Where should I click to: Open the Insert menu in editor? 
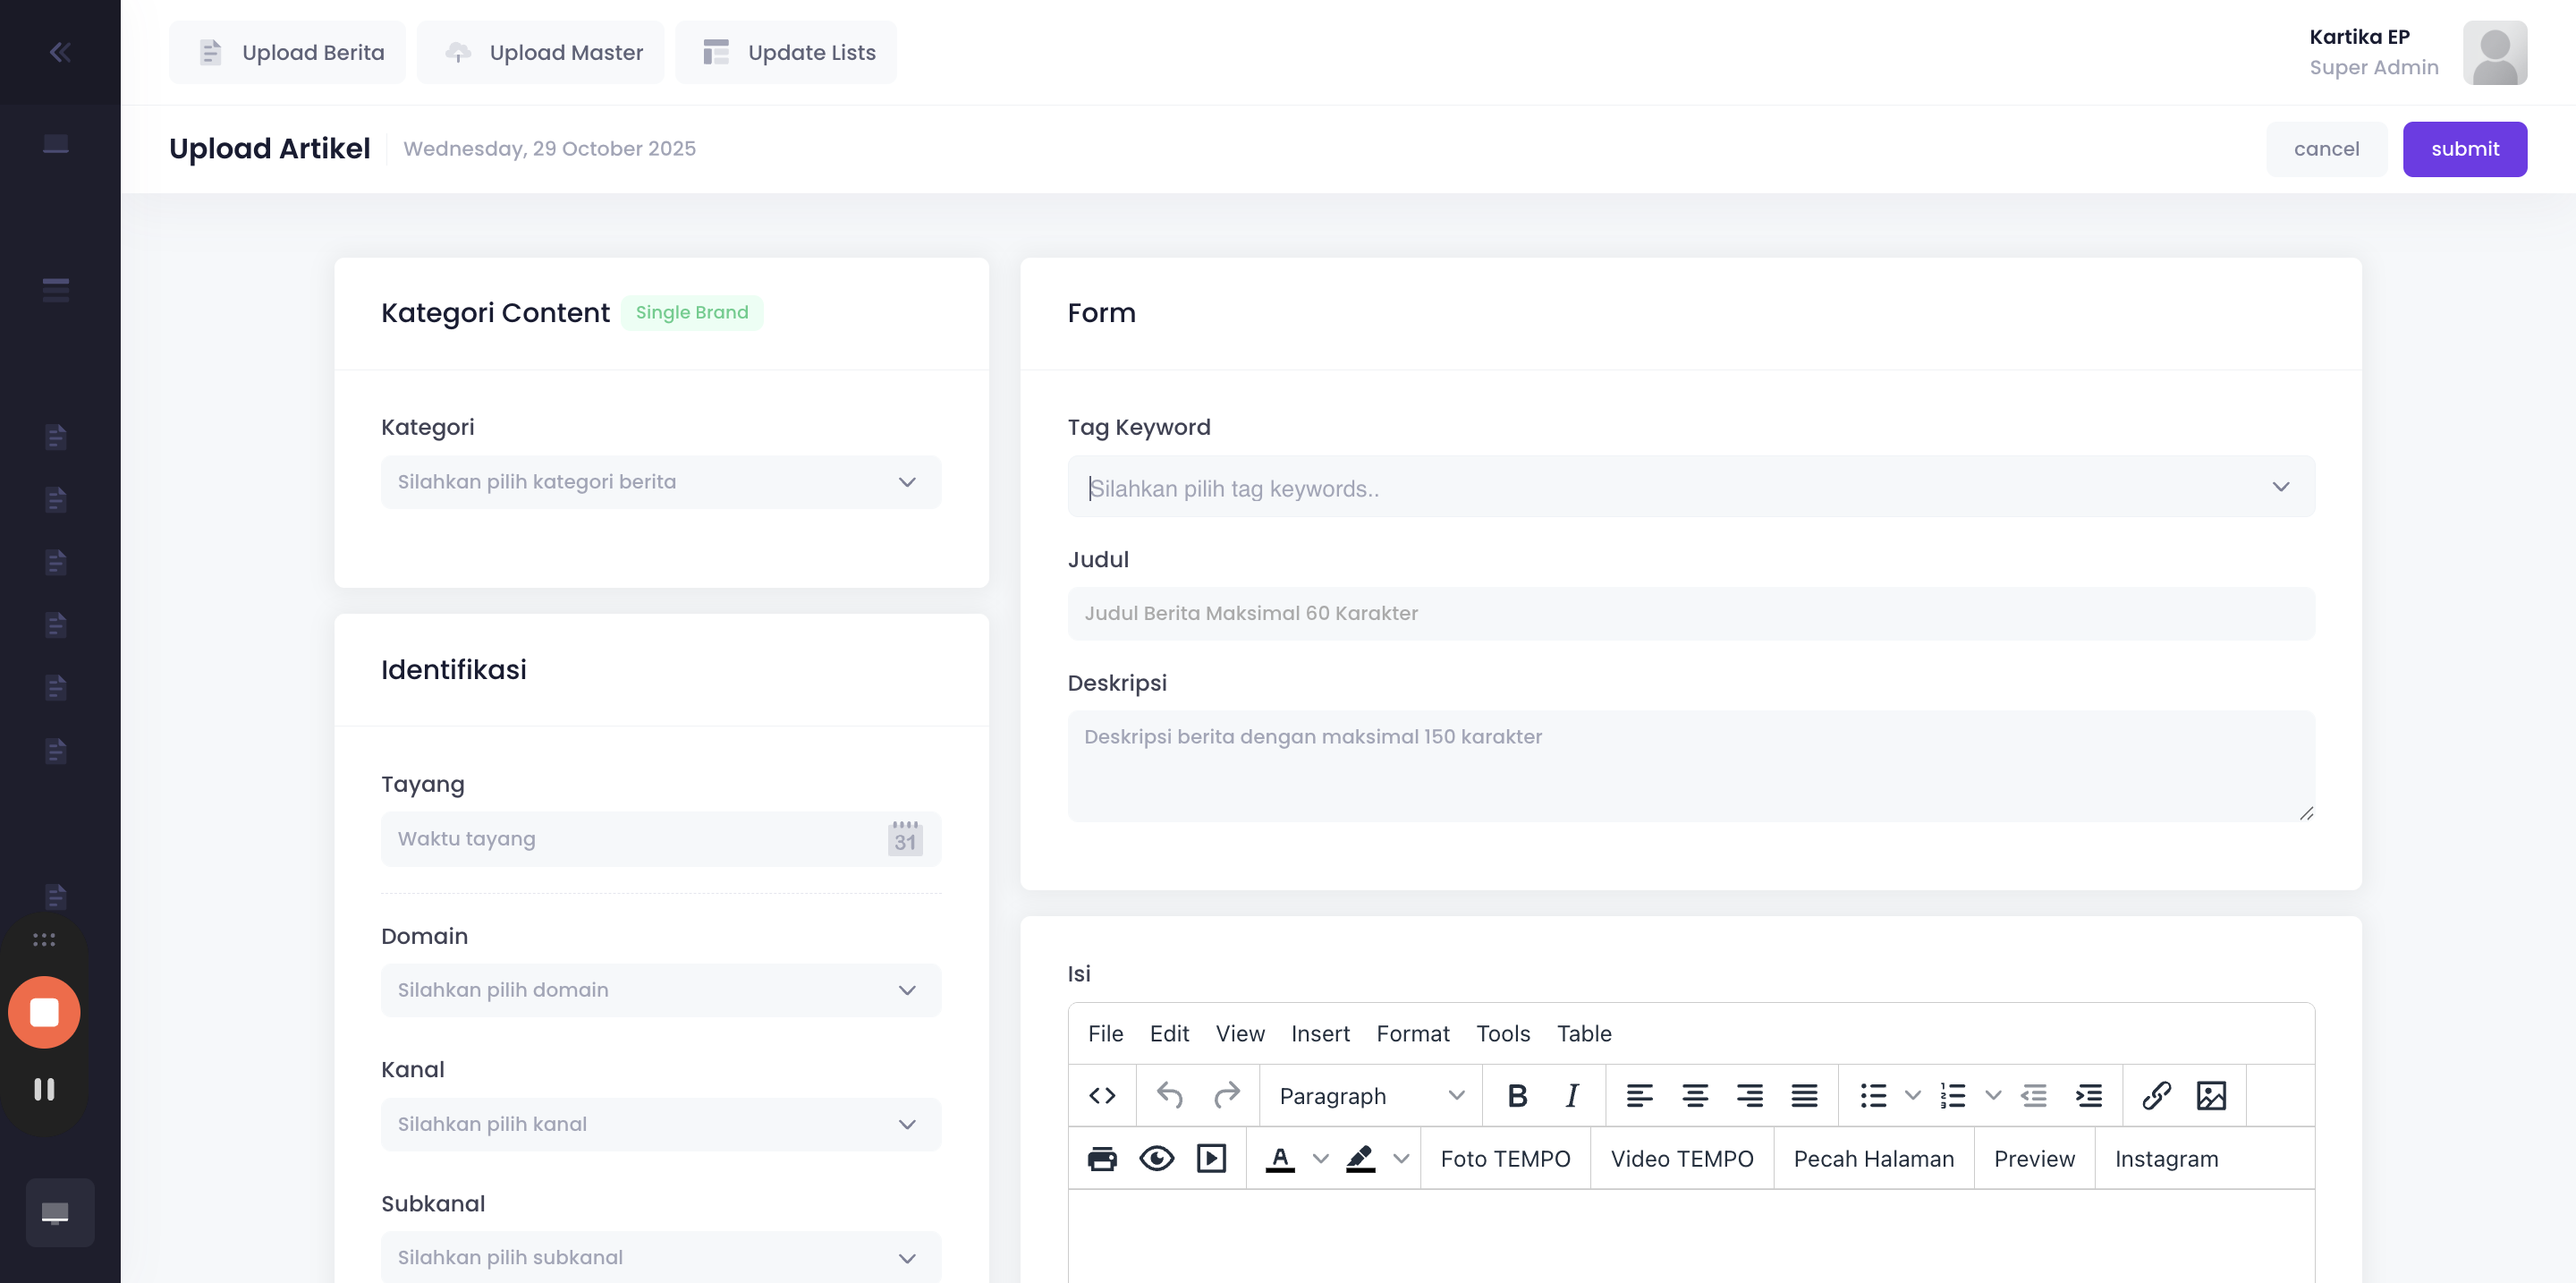point(1320,1034)
